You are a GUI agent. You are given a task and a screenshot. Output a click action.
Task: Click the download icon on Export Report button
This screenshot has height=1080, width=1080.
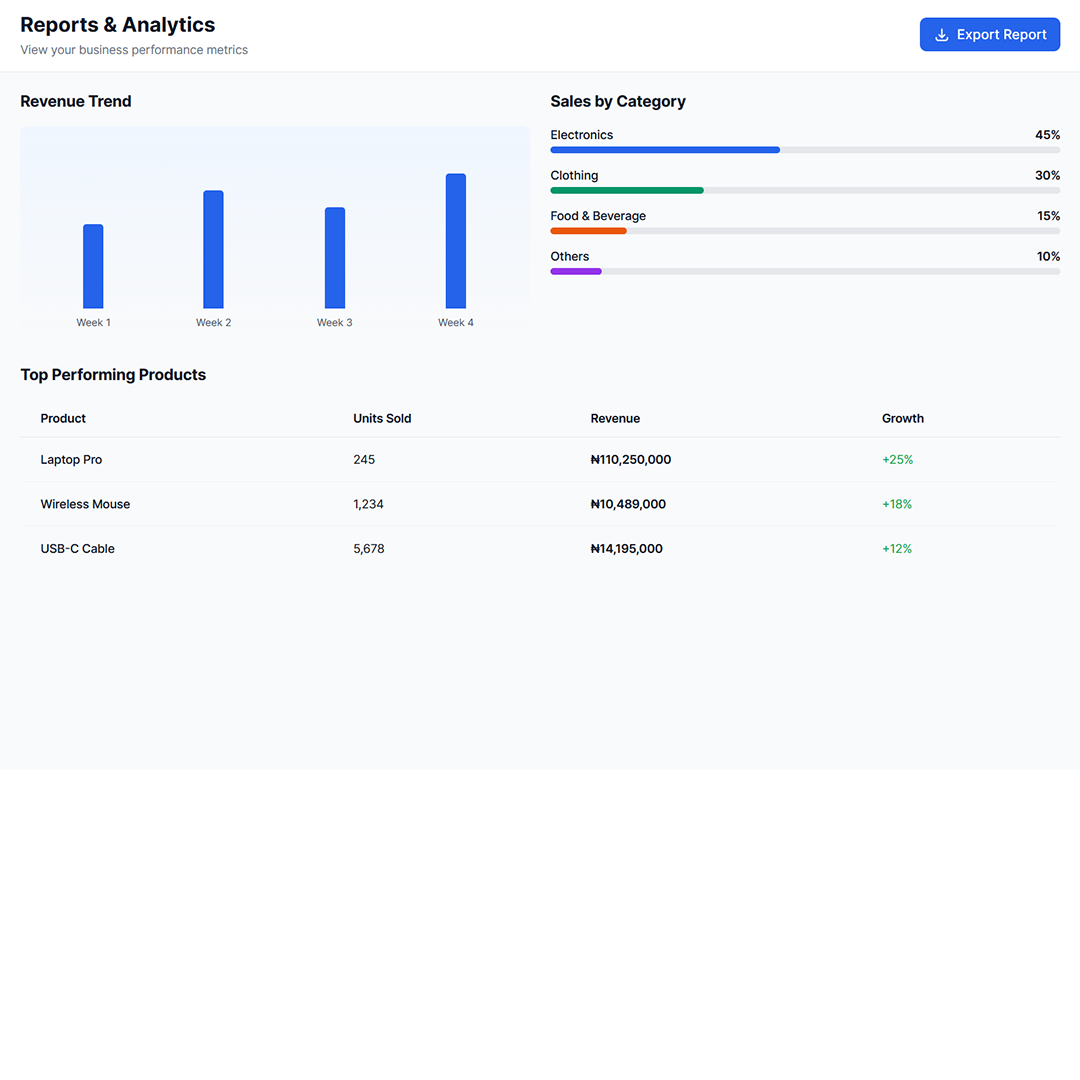[x=941, y=34]
